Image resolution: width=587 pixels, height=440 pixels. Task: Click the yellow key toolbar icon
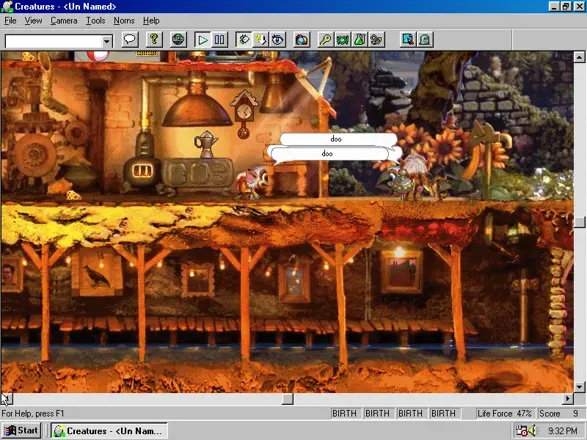[326, 39]
